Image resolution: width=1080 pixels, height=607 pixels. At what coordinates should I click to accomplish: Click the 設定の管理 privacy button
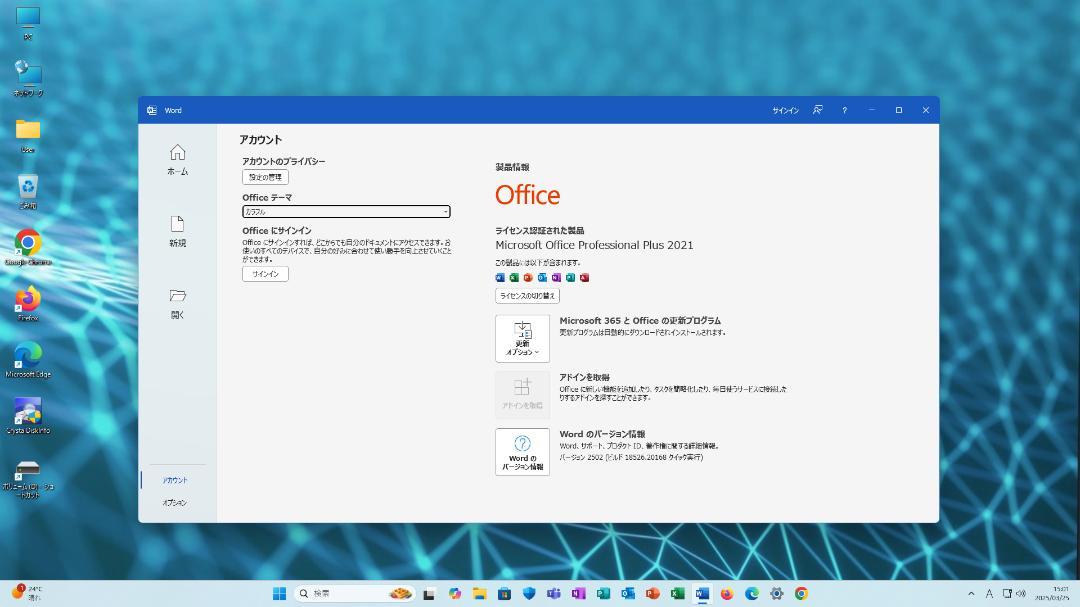pos(265,177)
